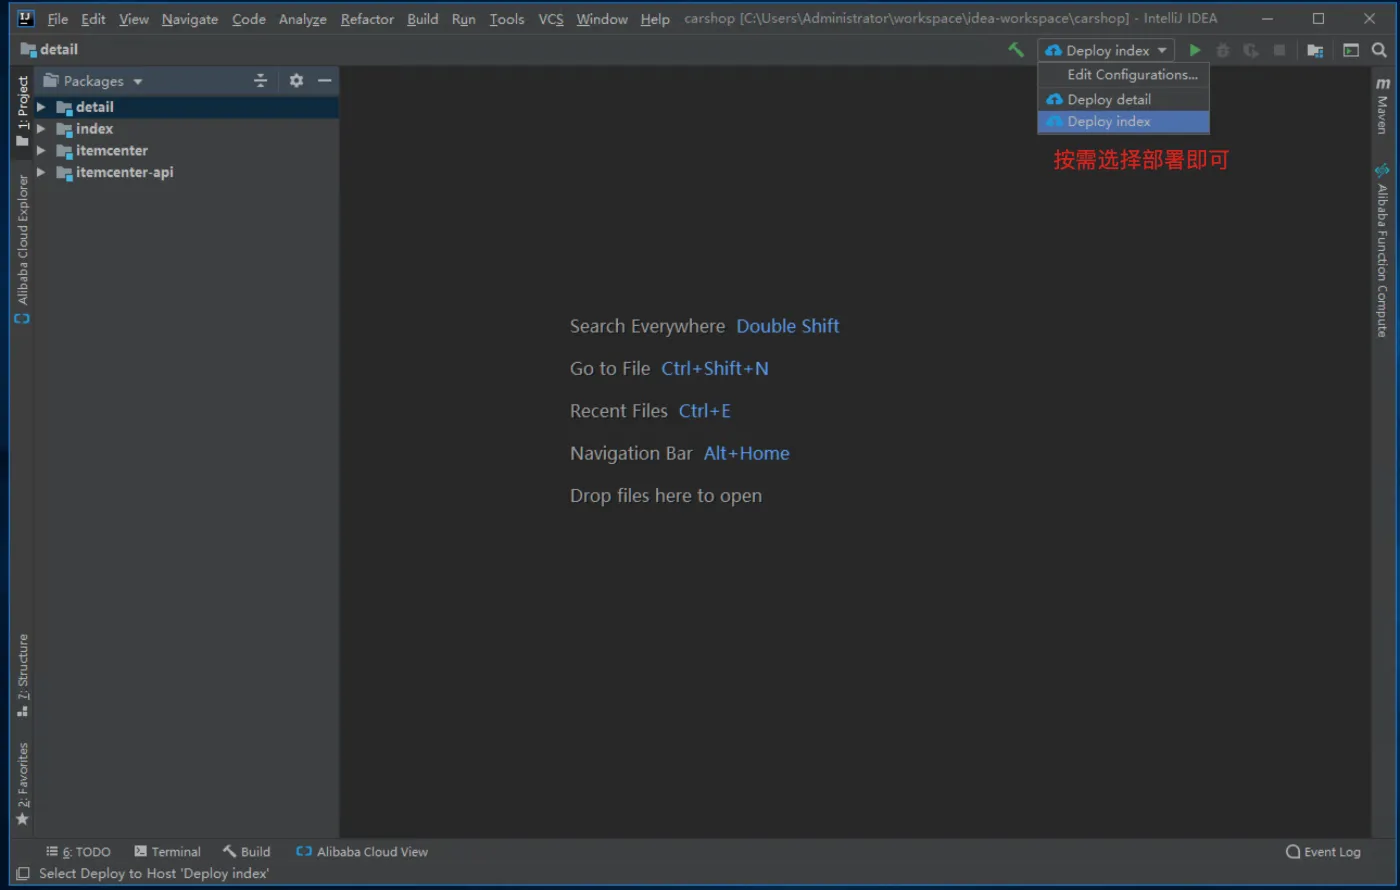Expand the itemcenter-api module tree node

[41, 173]
